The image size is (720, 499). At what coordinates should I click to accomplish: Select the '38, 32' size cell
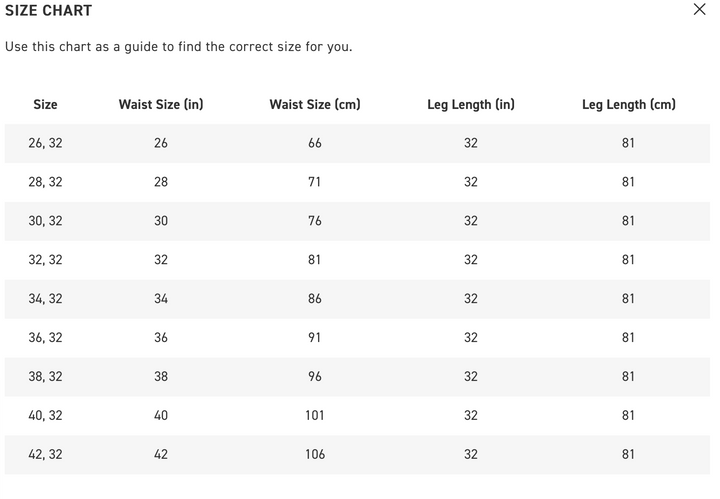pyautogui.click(x=45, y=377)
